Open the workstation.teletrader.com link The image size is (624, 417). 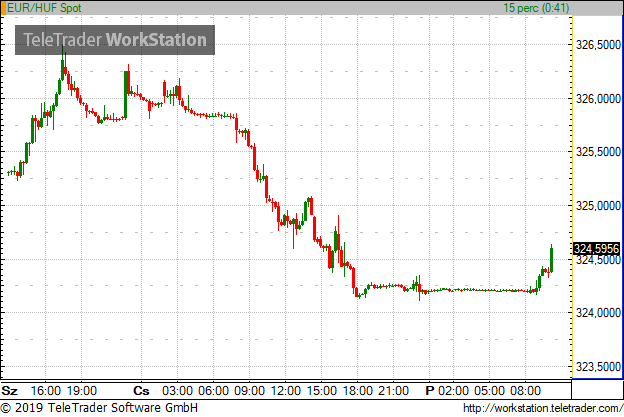[543, 408]
